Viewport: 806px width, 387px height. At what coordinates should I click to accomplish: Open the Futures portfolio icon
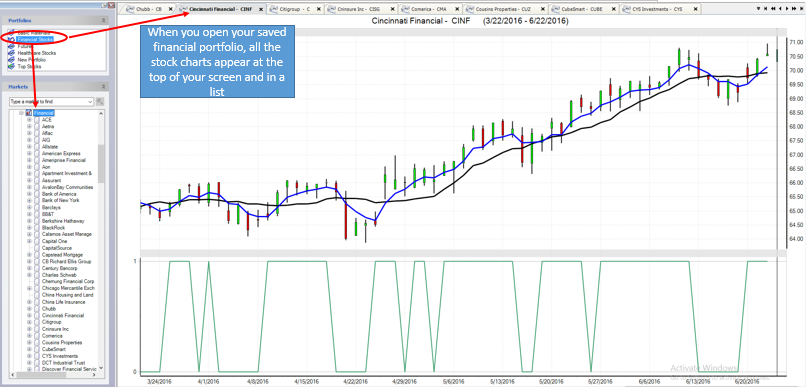click(x=11, y=46)
